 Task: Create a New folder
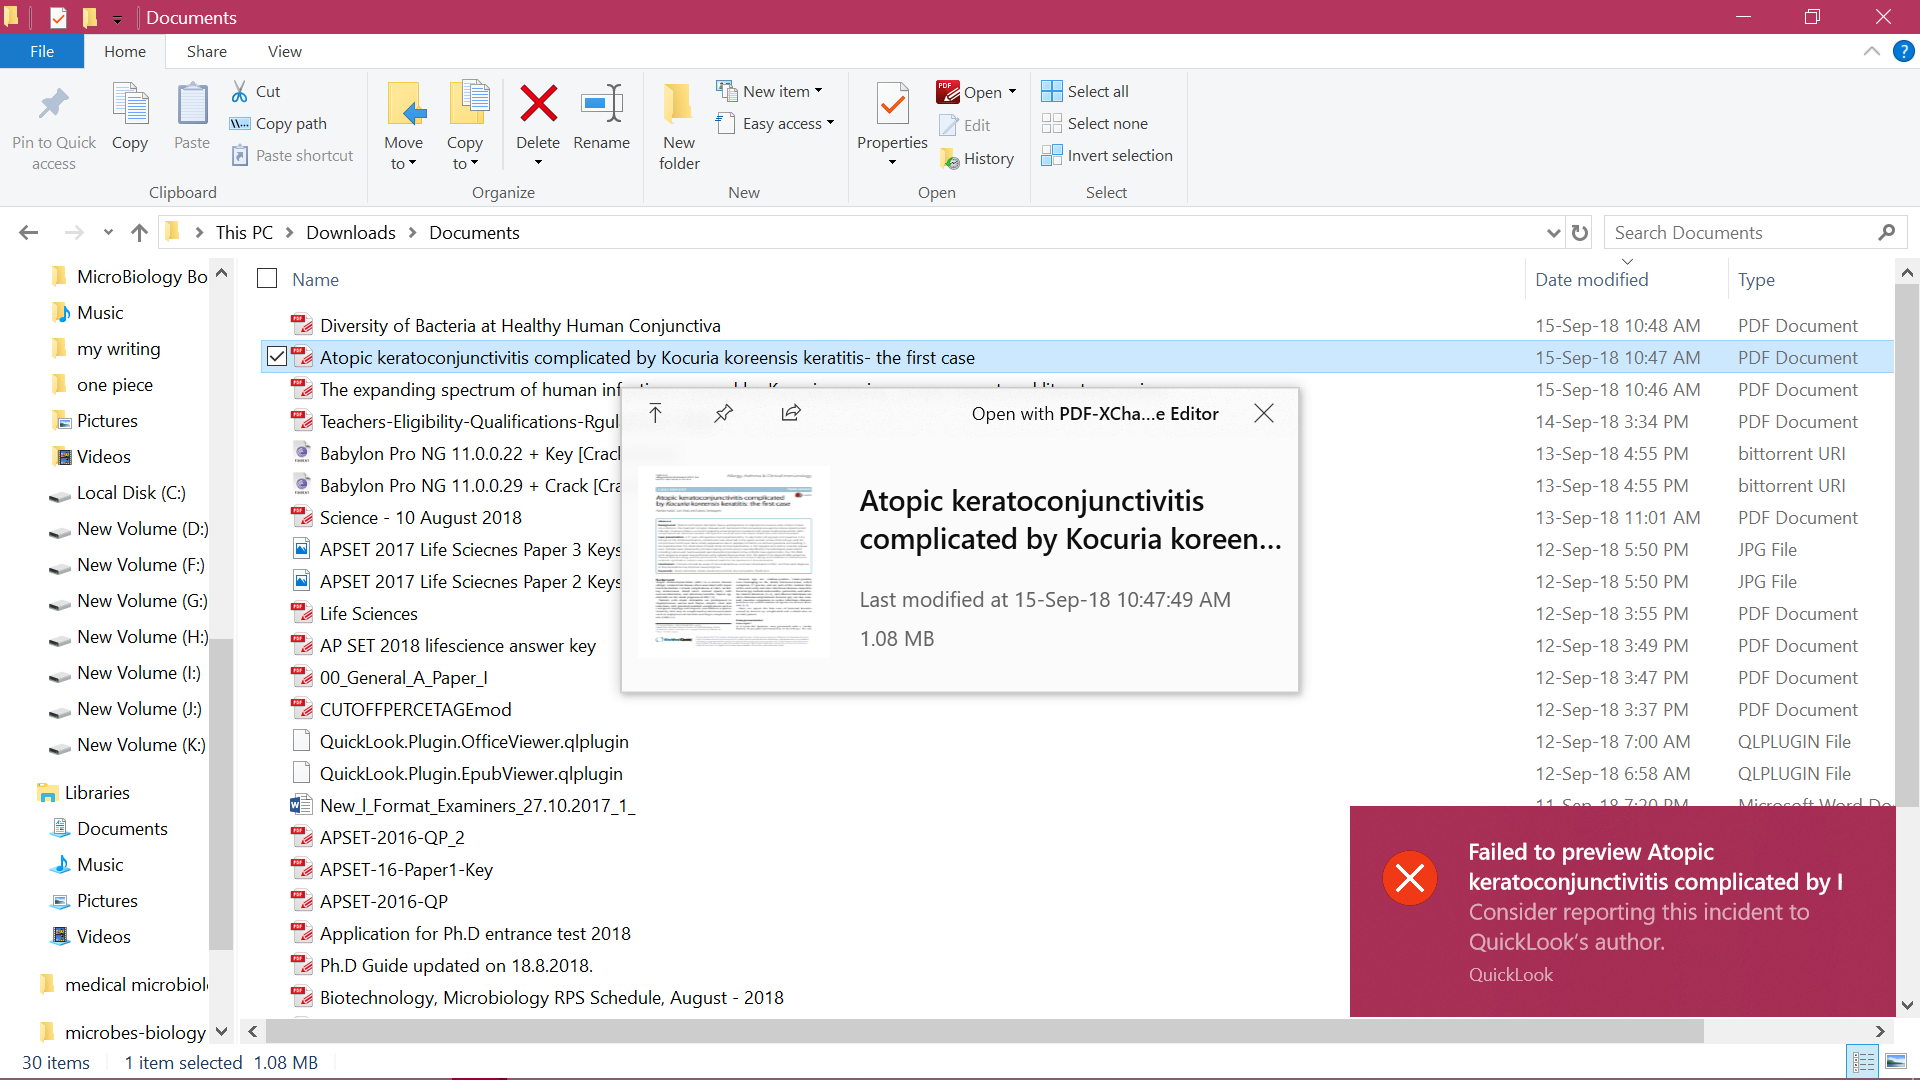tap(678, 123)
